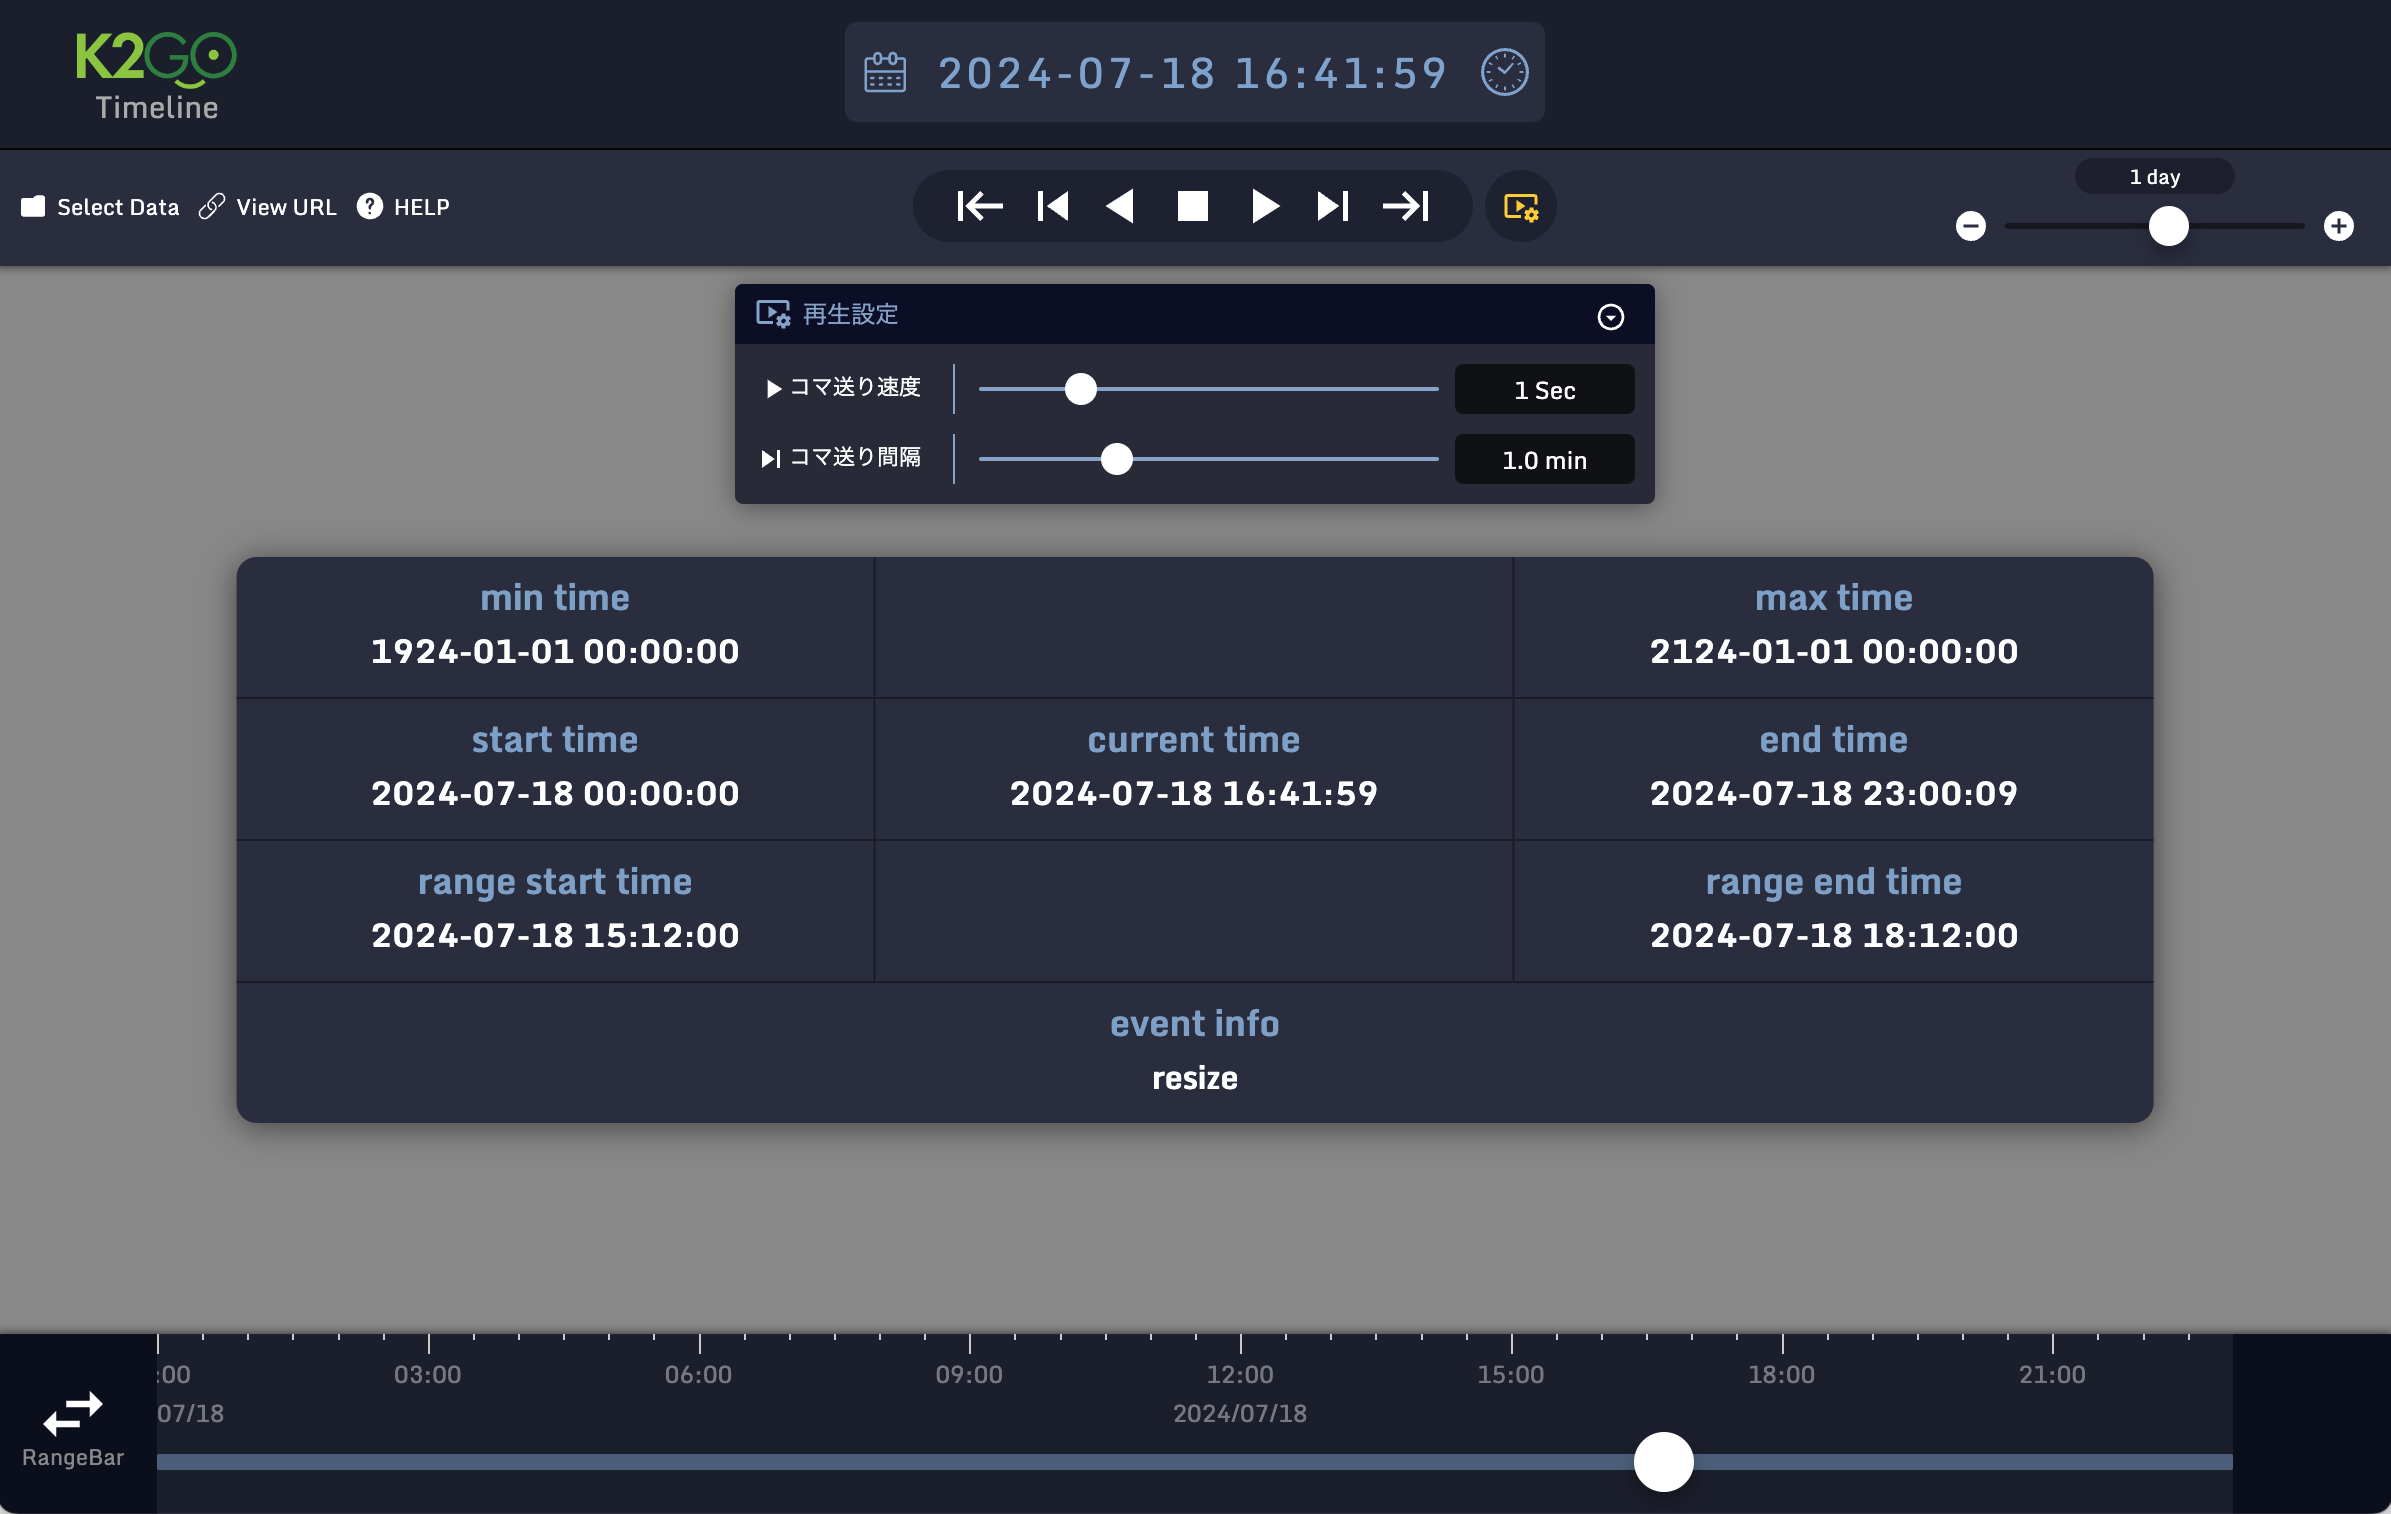Click the 18:00 mark on timeline
This screenshot has width=2391, height=1514.
point(1781,1373)
